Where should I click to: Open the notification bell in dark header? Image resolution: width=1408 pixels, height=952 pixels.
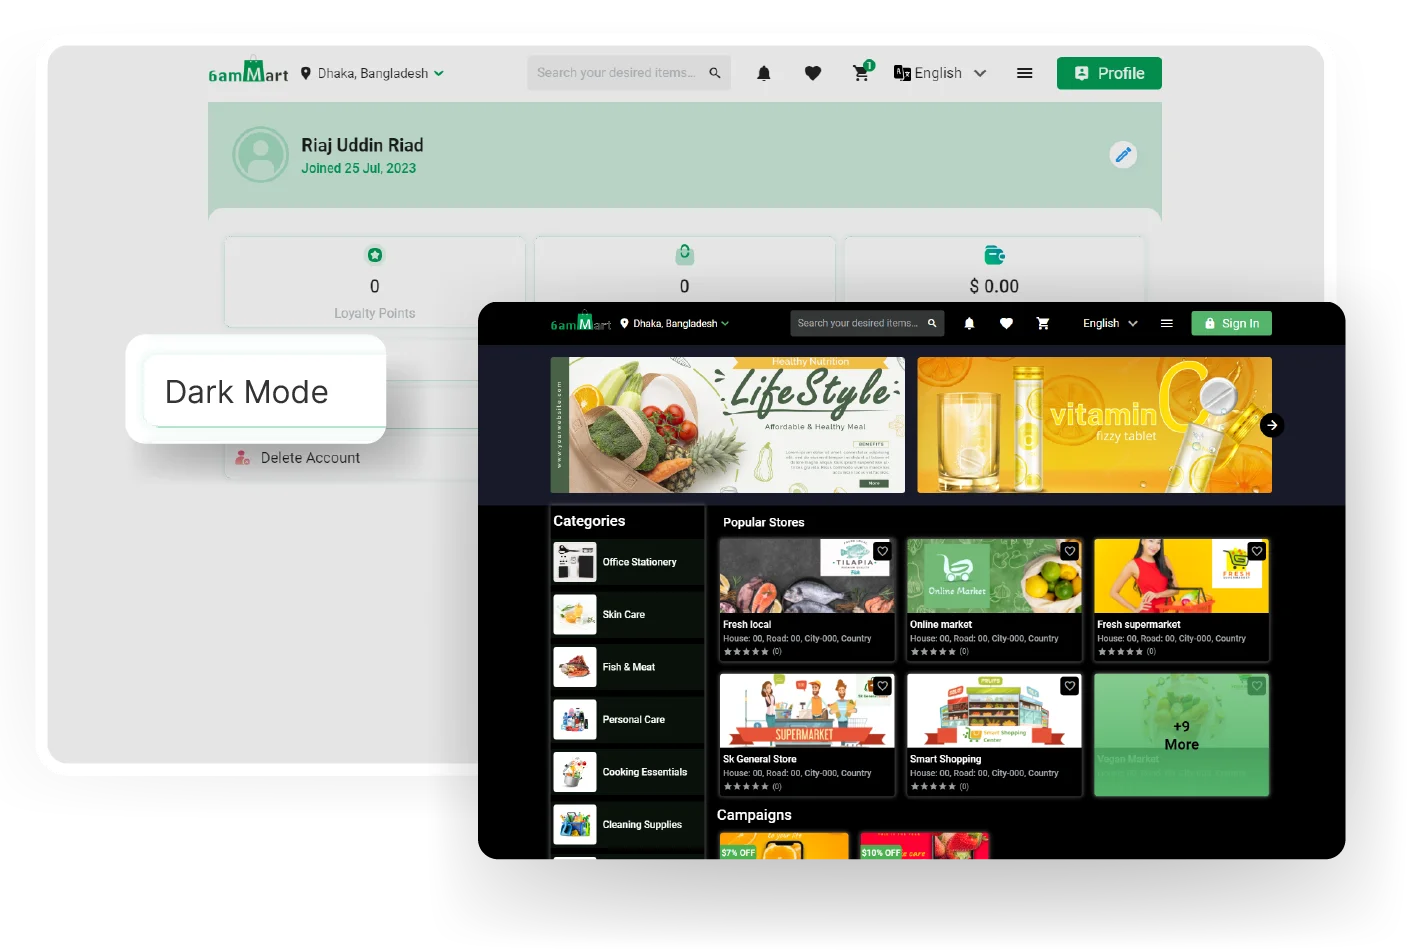969,323
